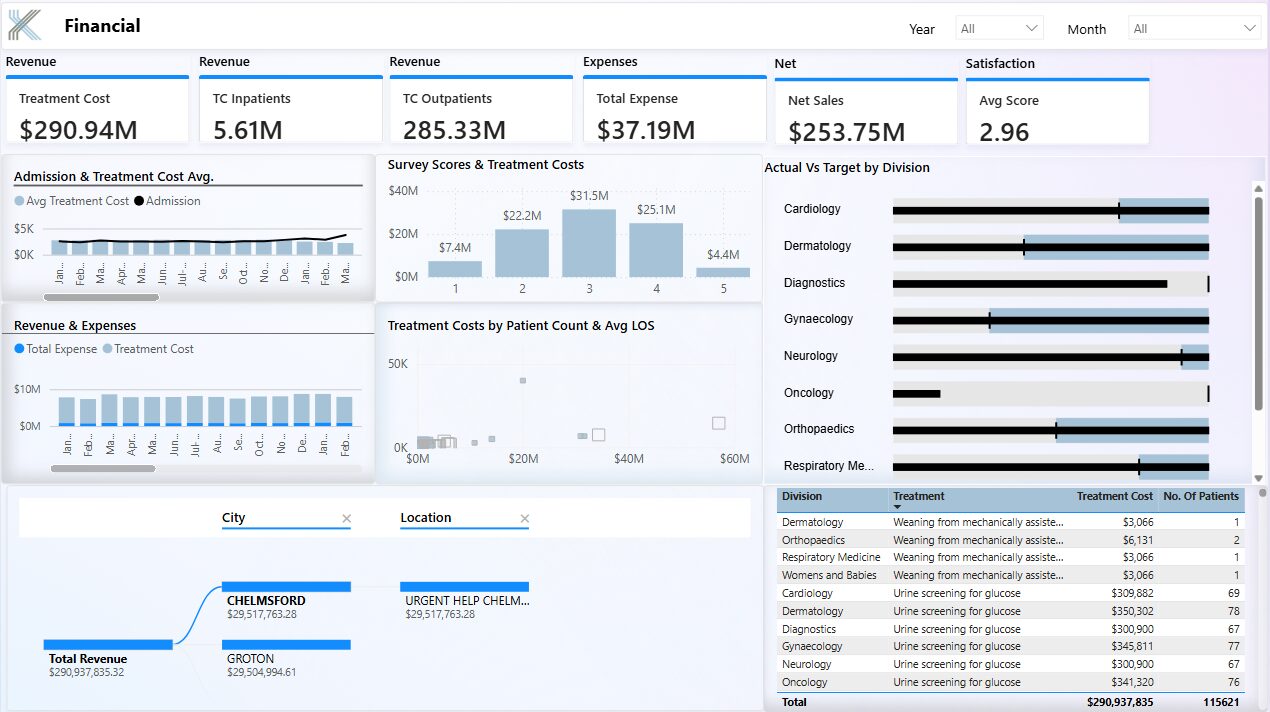Image resolution: width=1270 pixels, height=712 pixels.
Task: Remove the Location level with its X icon
Action: [525, 518]
